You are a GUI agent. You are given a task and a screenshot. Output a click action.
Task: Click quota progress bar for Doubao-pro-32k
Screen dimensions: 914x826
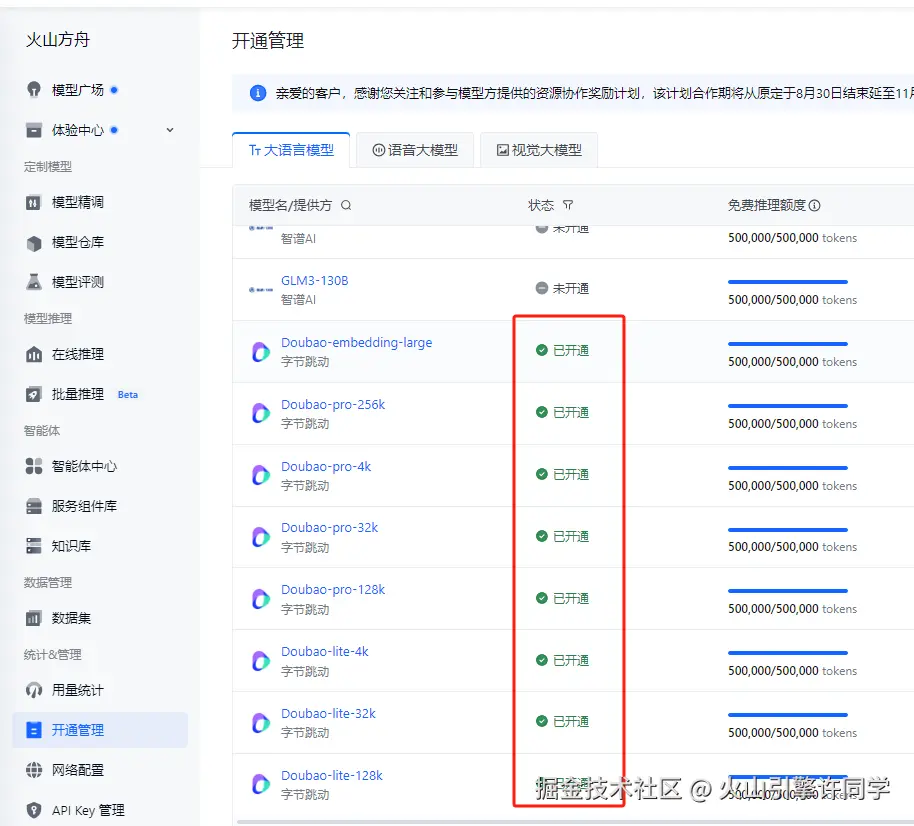tap(788, 530)
